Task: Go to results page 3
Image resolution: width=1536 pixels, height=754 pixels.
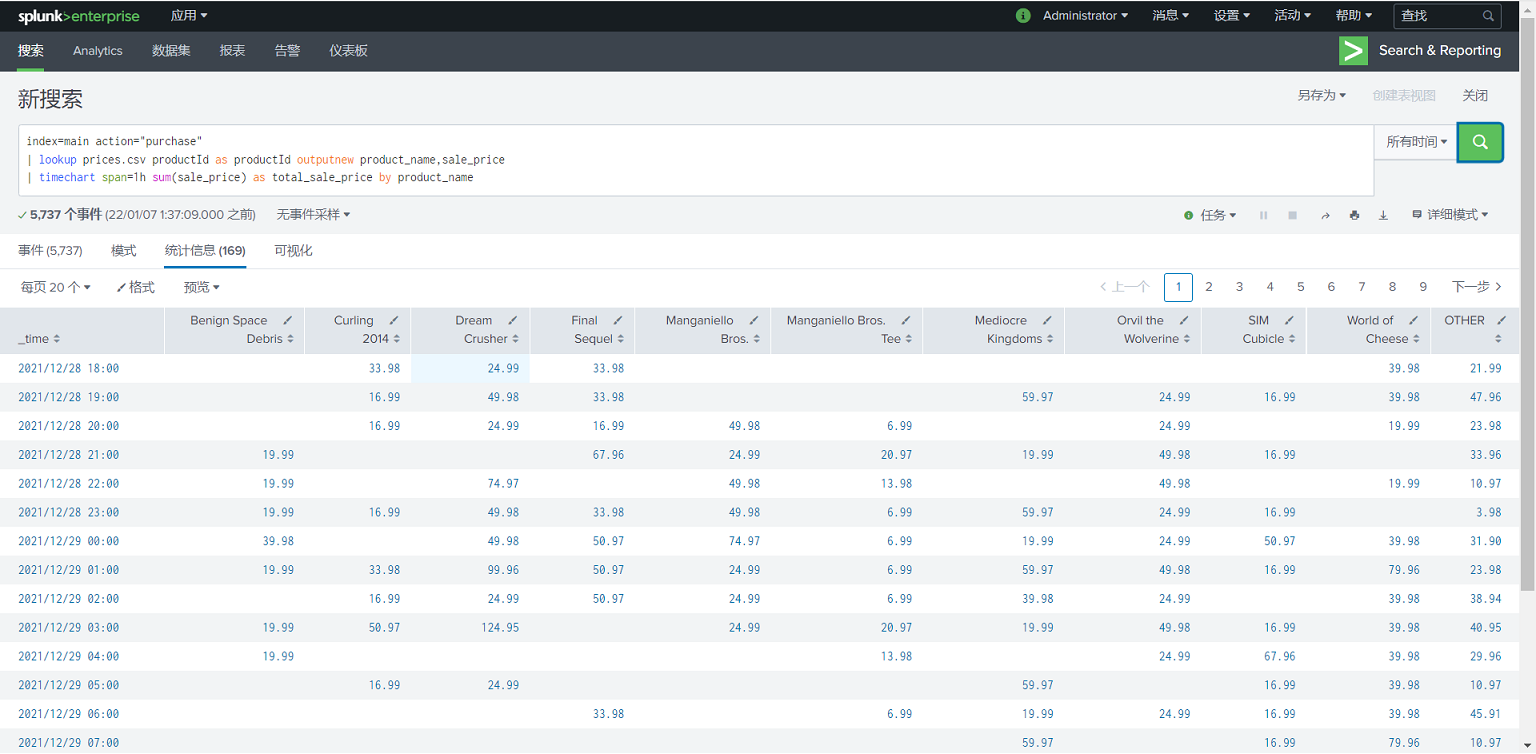Action: point(1239,287)
